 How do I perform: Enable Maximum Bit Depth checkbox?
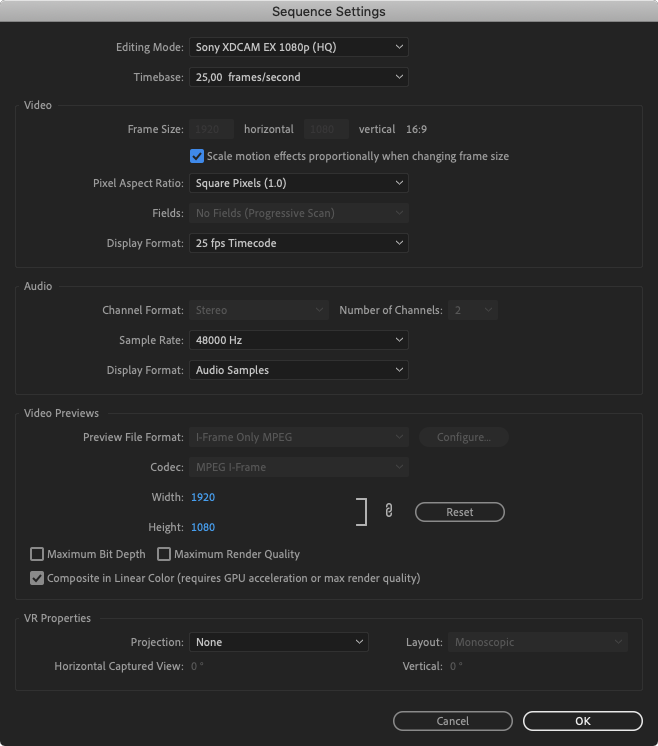pos(37,554)
